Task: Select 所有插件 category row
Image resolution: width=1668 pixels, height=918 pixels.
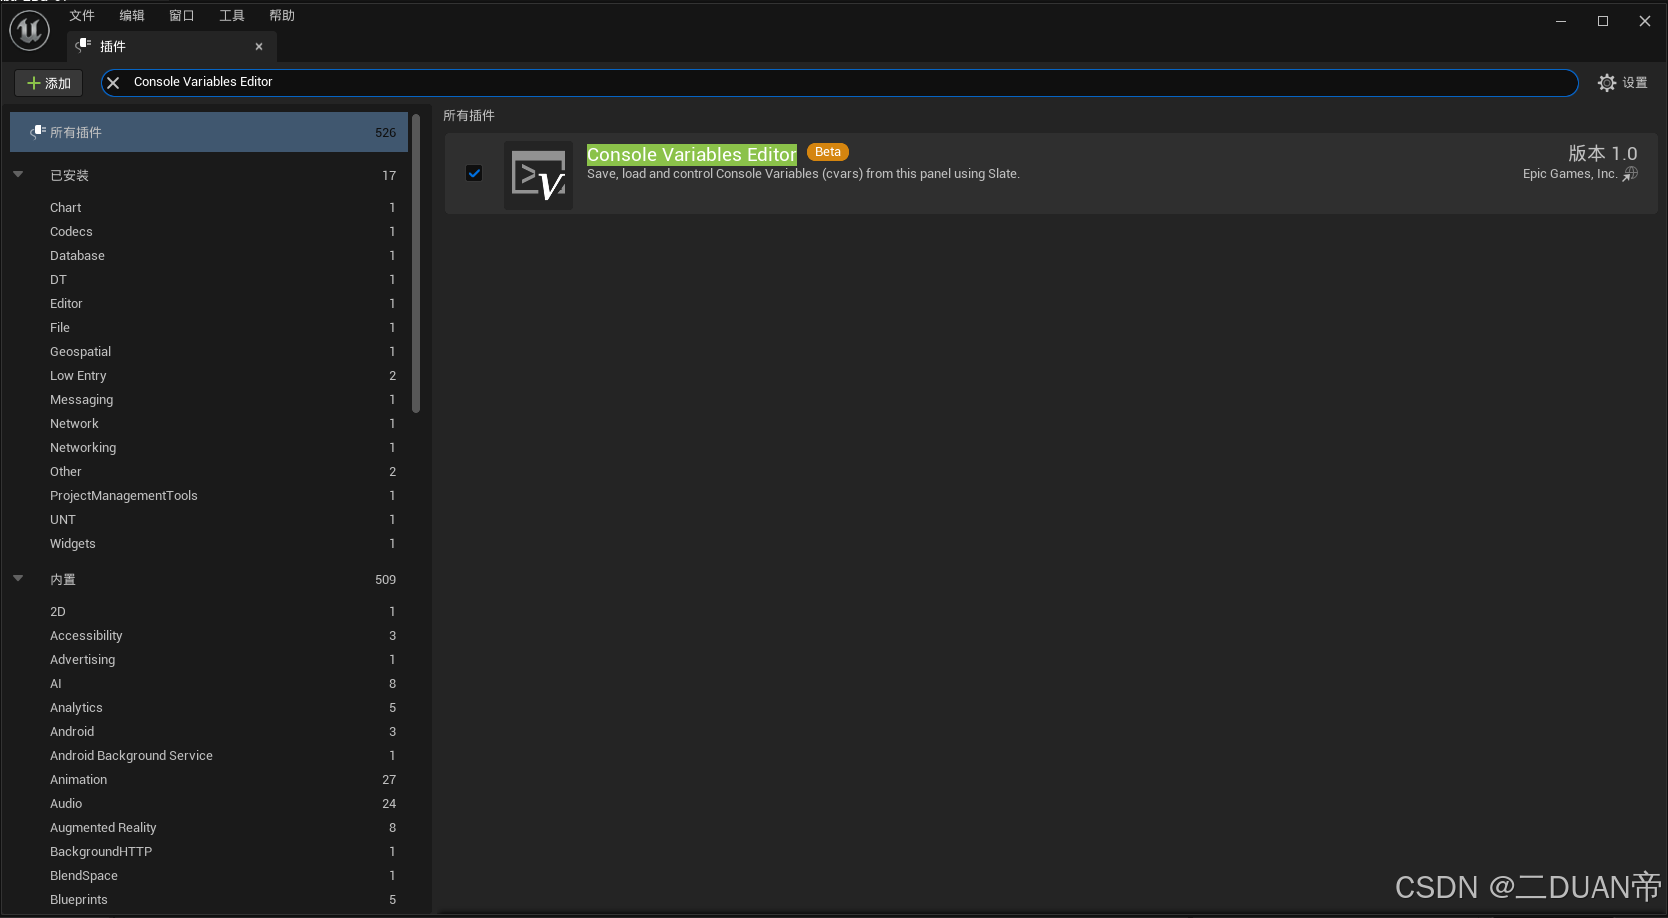Action: 209,132
